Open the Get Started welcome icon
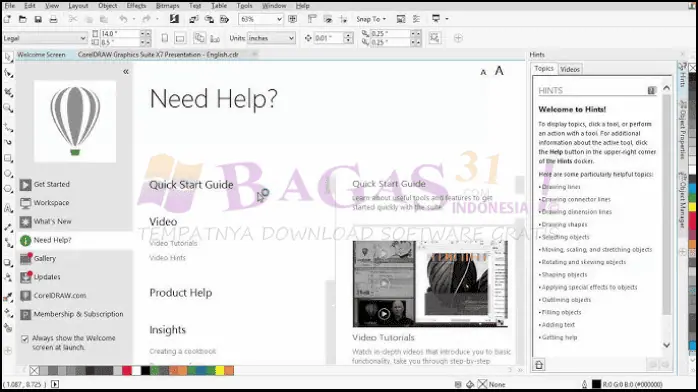This screenshot has width=698, height=392. pyautogui.click(x=25, y=184)
